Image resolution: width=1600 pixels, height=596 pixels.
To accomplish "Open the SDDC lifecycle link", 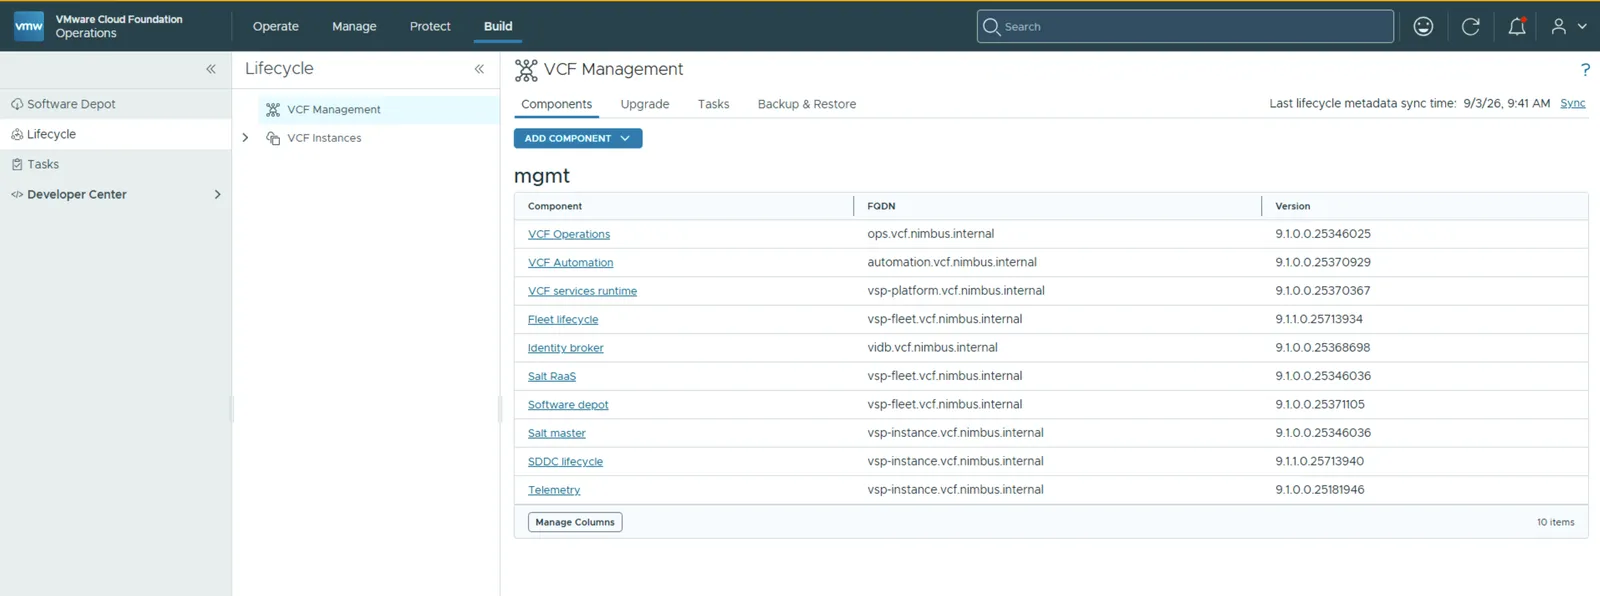I will [565, 462].
